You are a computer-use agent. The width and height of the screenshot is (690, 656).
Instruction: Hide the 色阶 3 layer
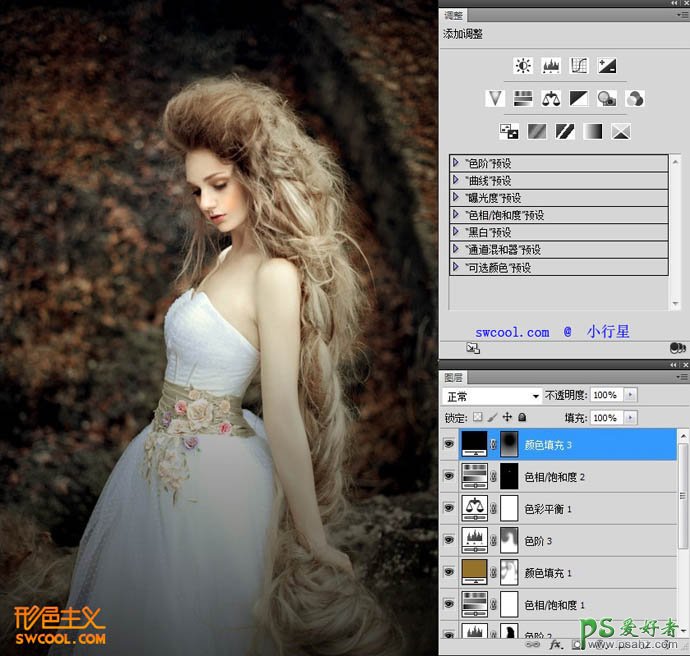[449, 541]
